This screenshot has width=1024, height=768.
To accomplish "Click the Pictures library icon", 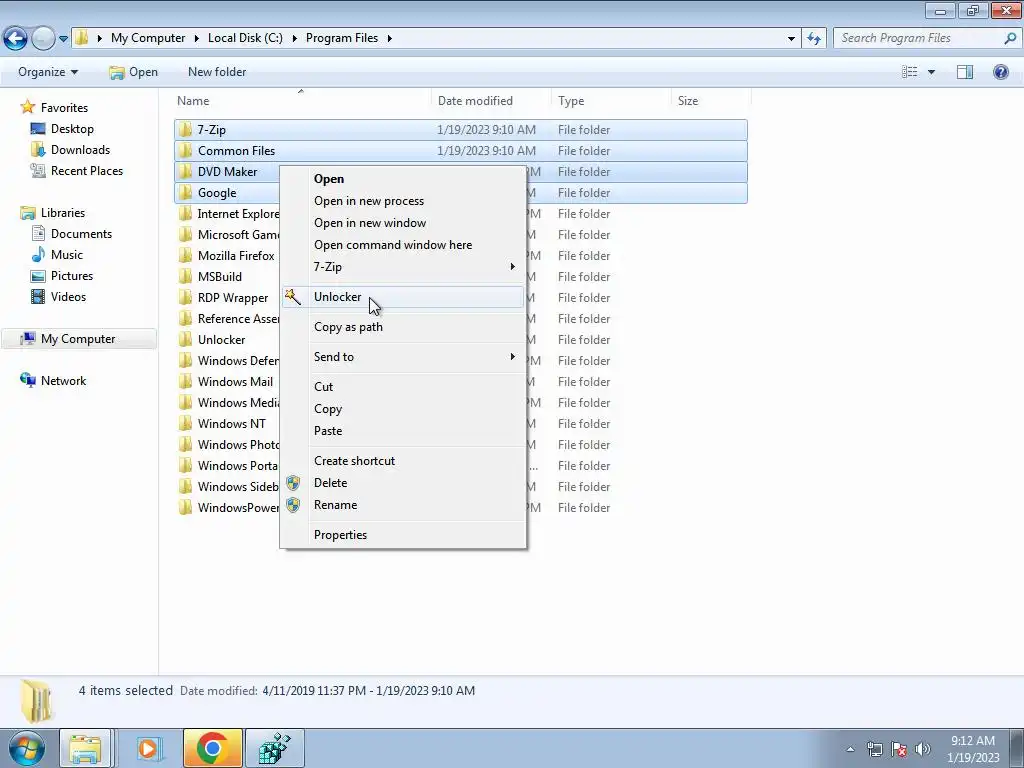I will 39,276.
